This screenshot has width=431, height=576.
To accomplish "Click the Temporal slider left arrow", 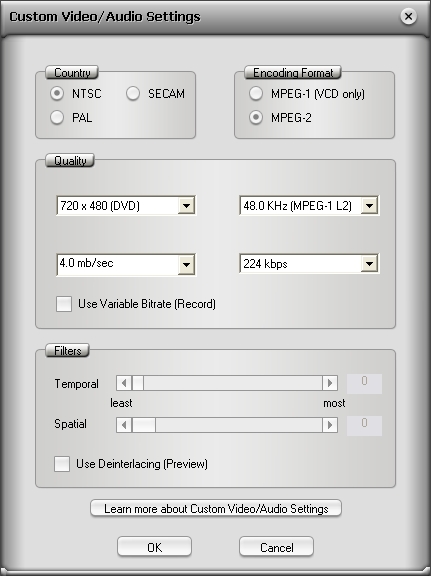I will click(x=124, y=383).
